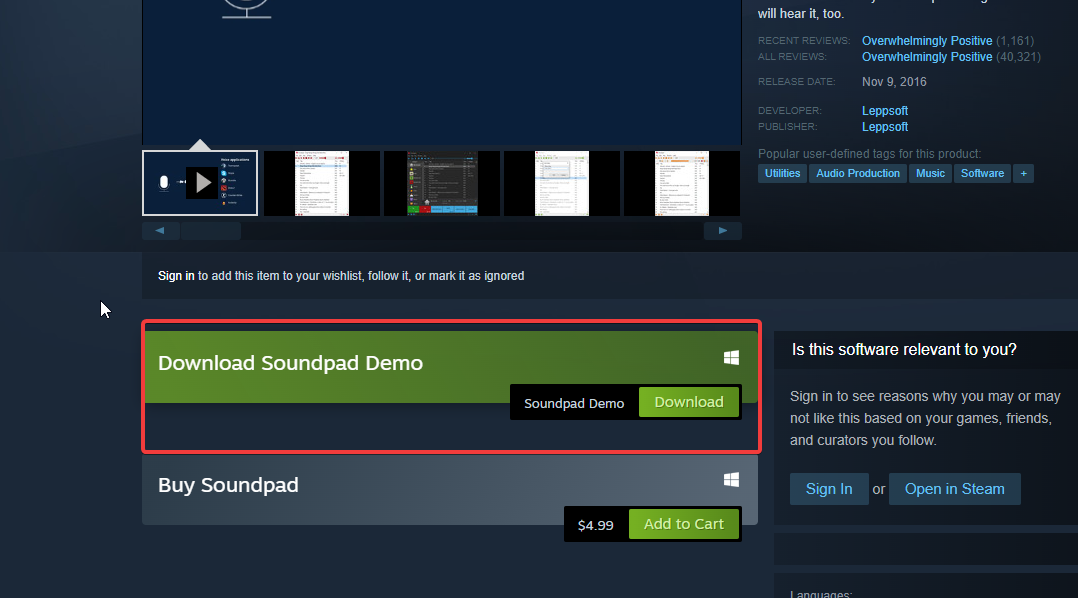Click the Buy Soundpad heading
The image size is (1078, 598).
pyautogui.click(x=228, y=485)
